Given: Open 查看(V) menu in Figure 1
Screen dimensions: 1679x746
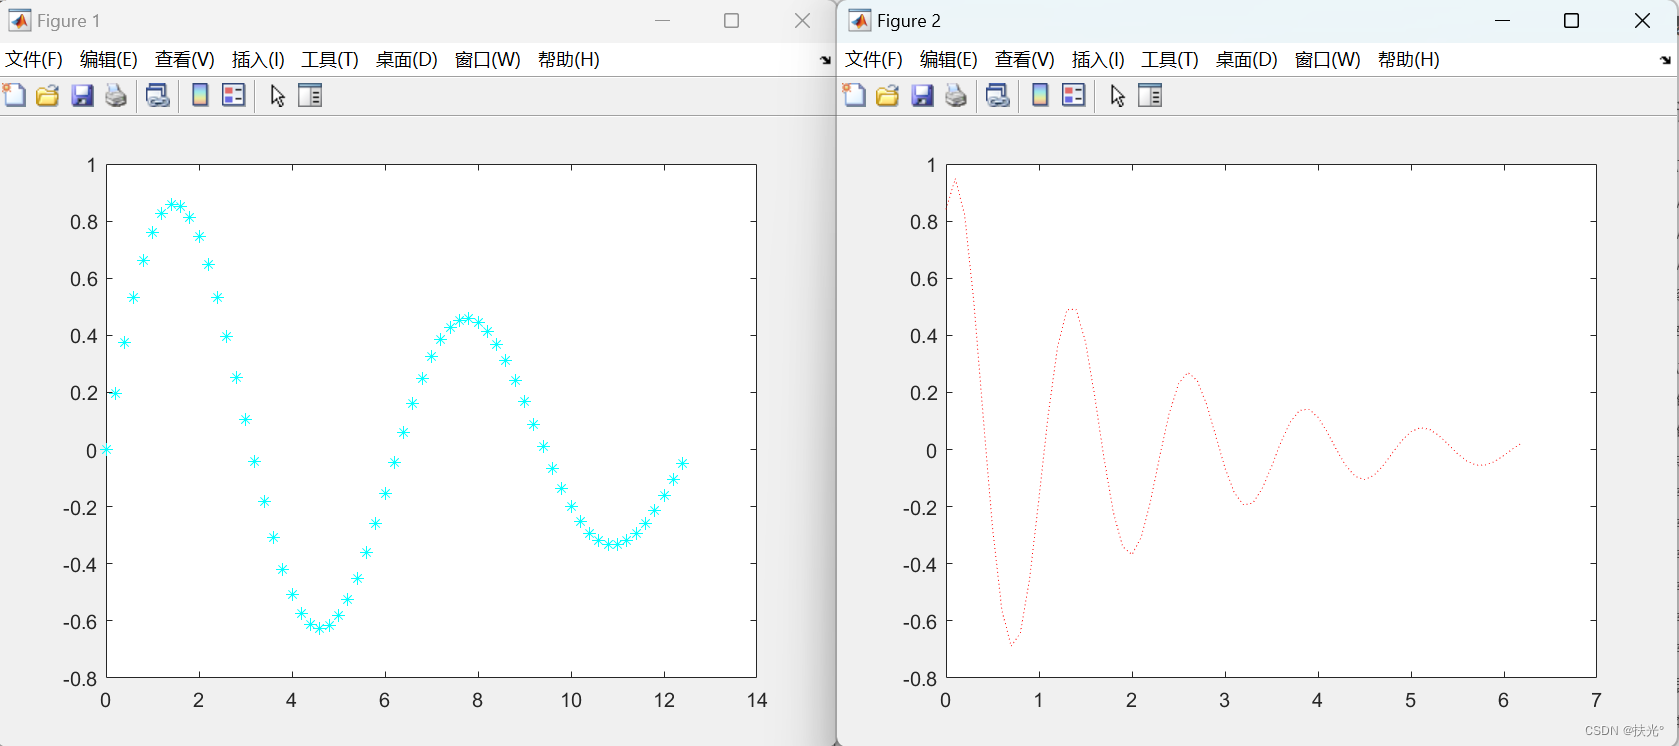Looking at the screenshot, I should 185,59.
